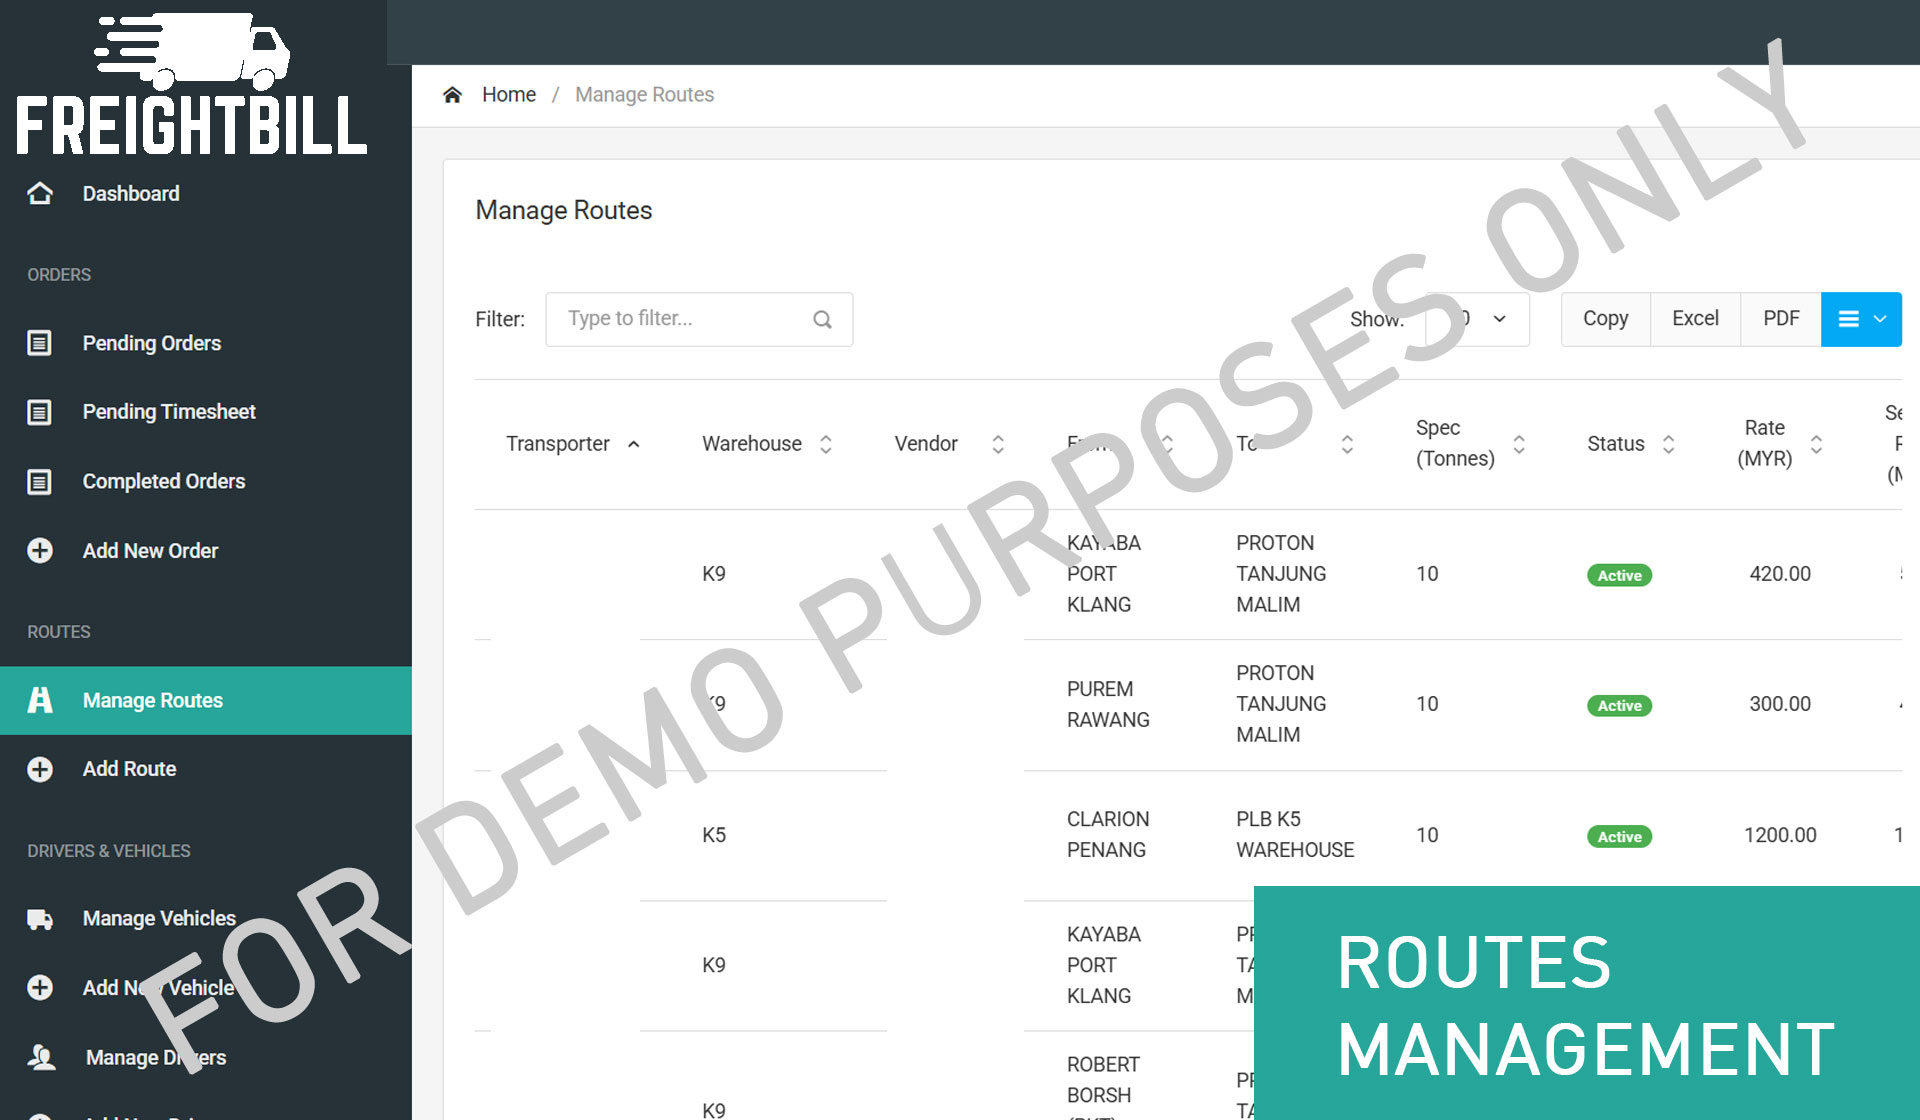Sort by Rate (MYR) column
Viewport: 1920px width, 1120px height.
pos(1780,444)
